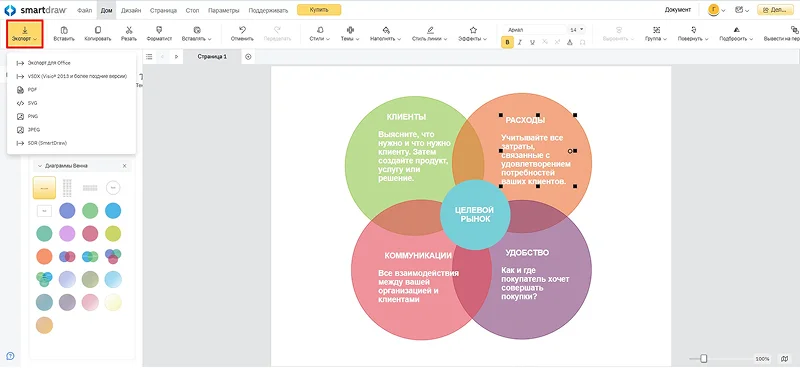800x368 pixels.
Task: Click the Купить button
Action: click(319, 10)
